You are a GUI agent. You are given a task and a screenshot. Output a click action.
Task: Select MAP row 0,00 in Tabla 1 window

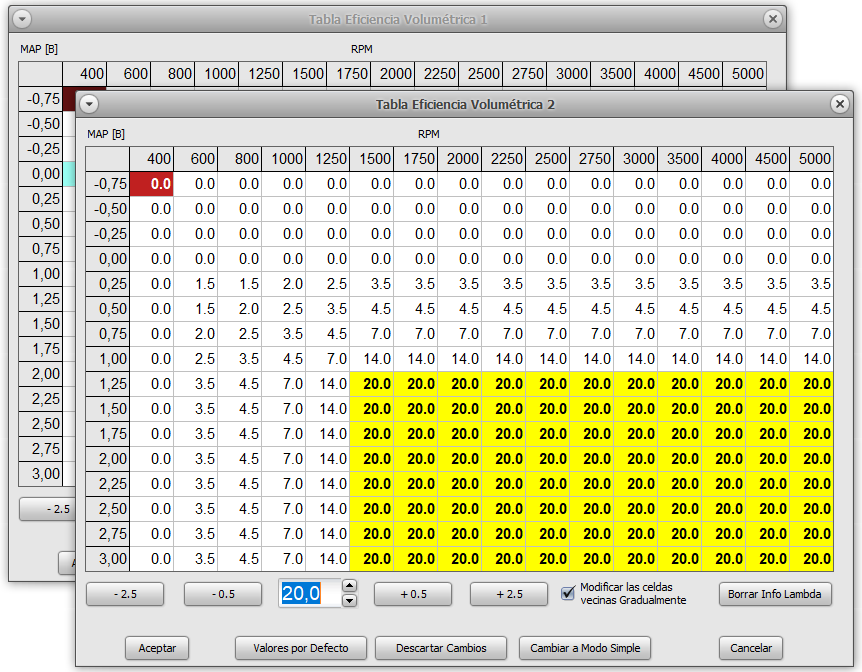click(x=41, y=174)
